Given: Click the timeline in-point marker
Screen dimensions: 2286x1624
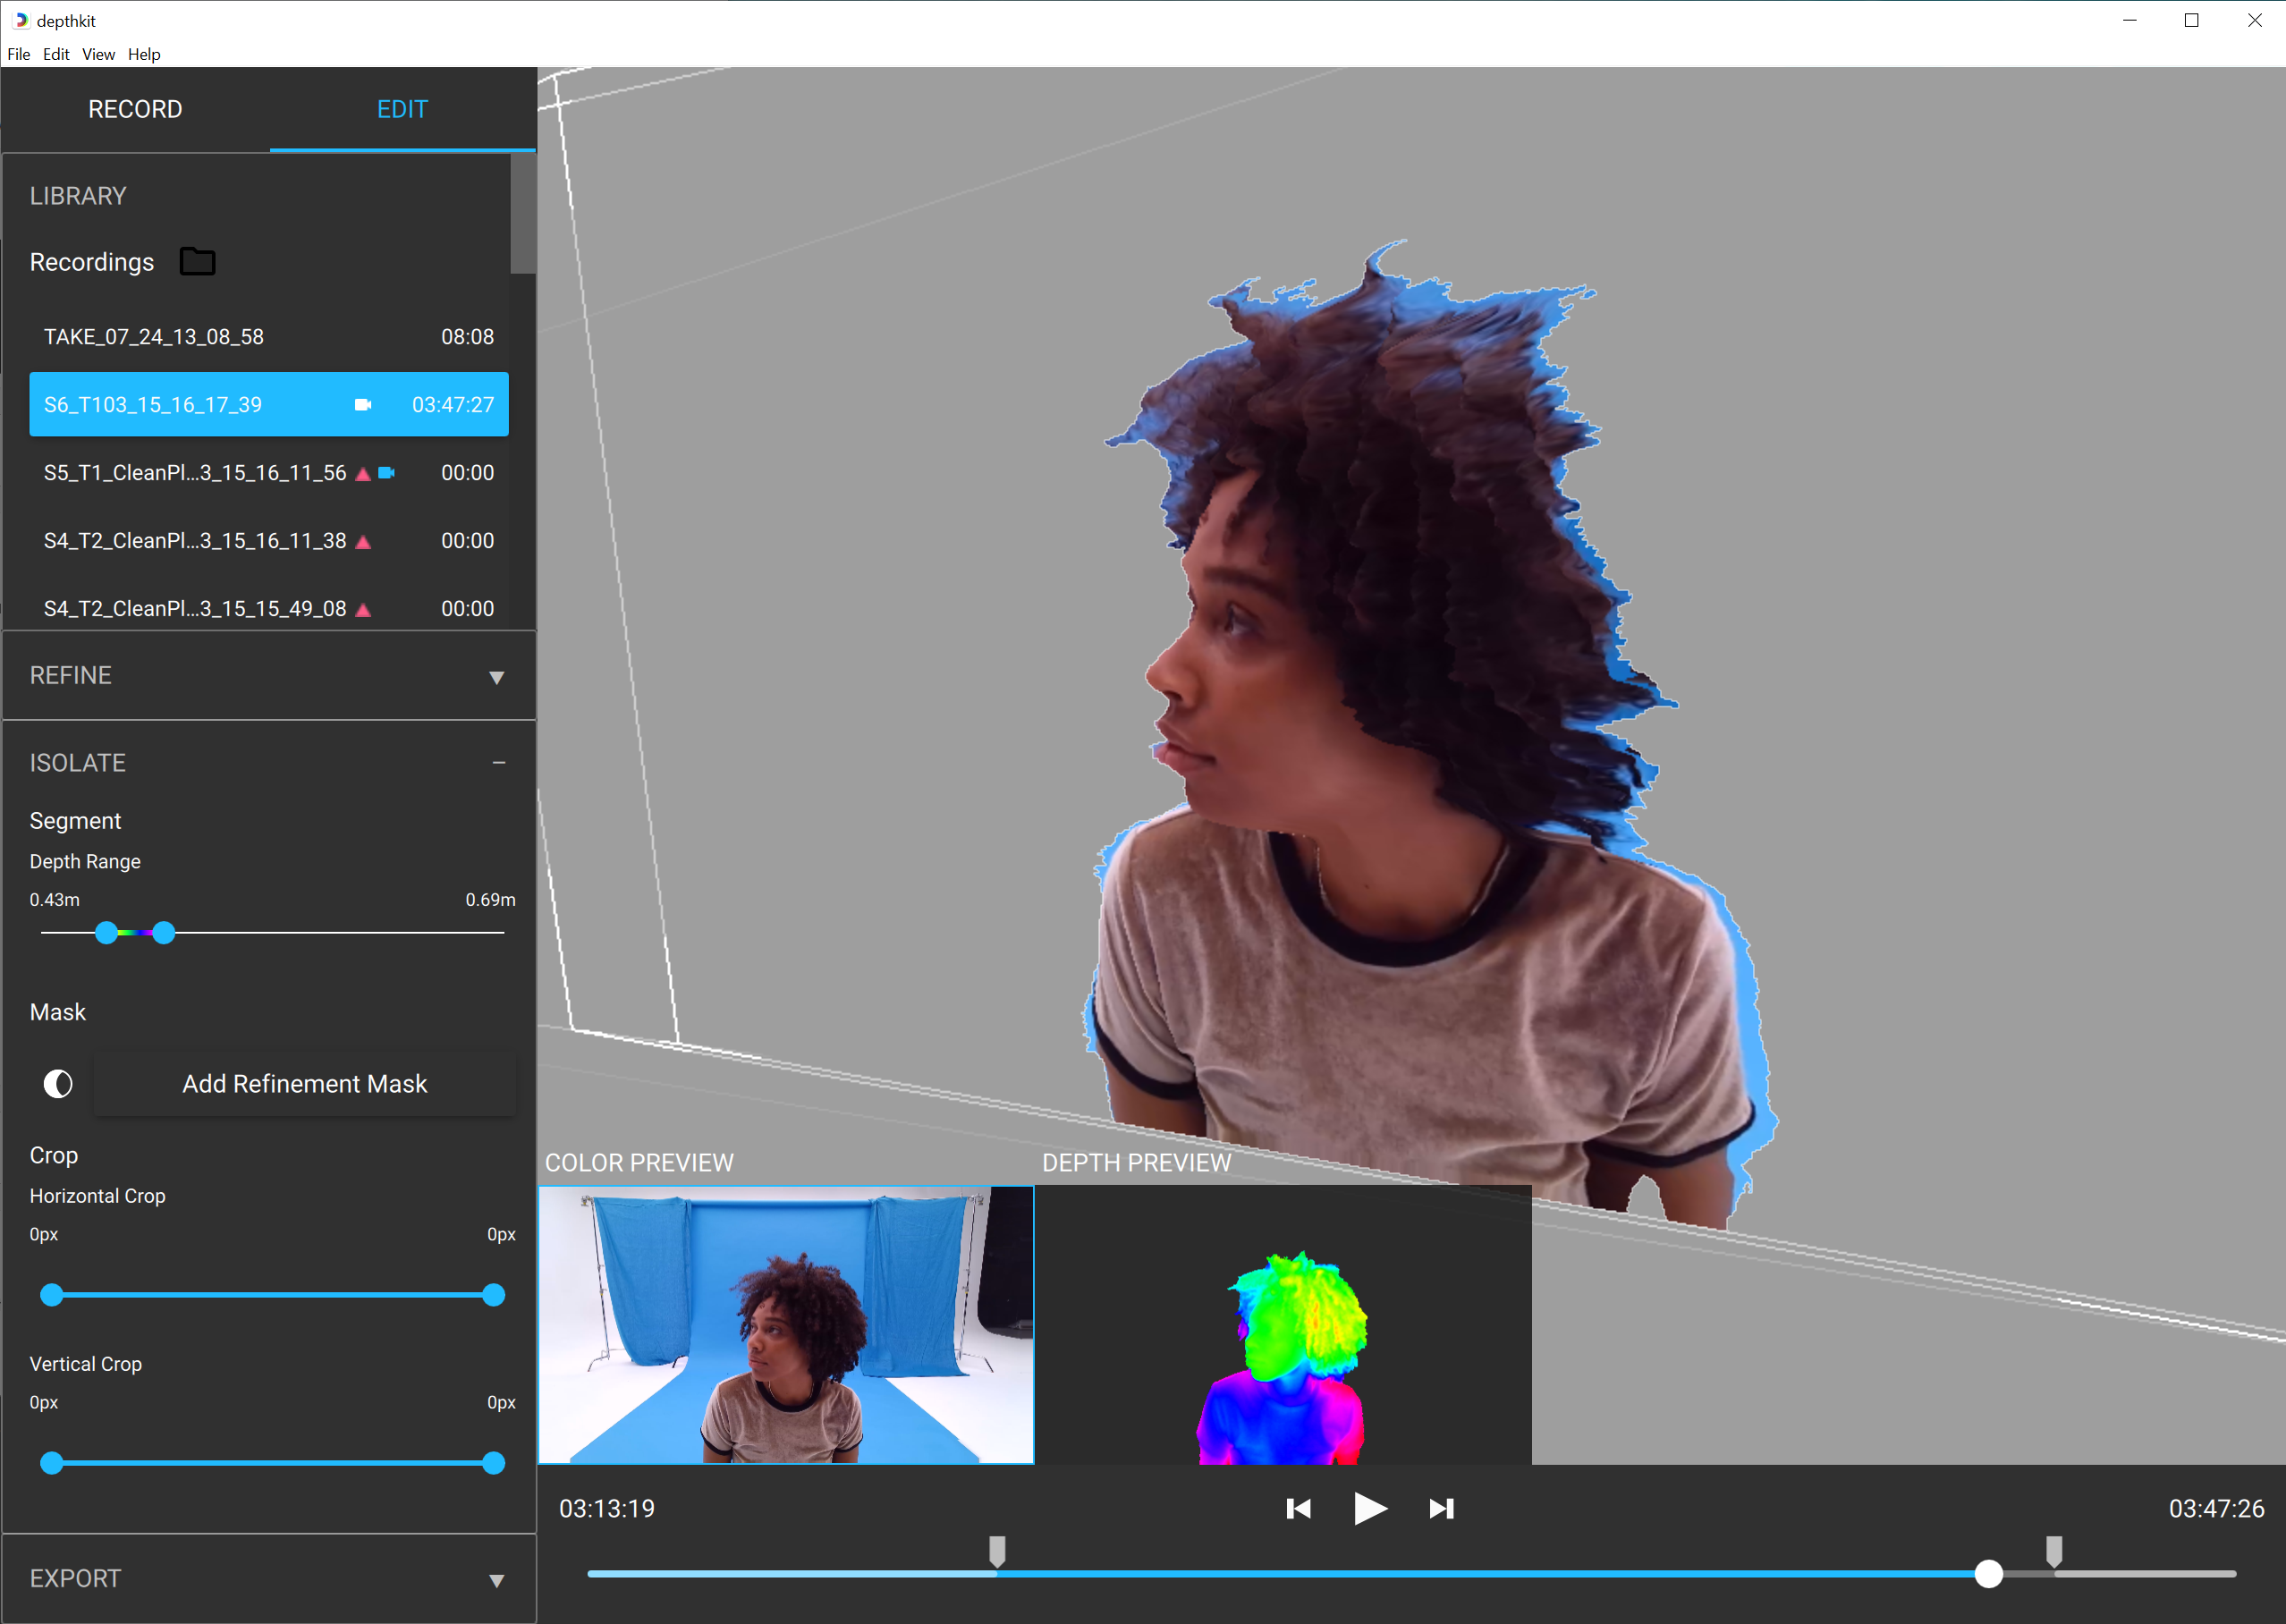Looking at the screenshot, I should tap(997, 1550).
